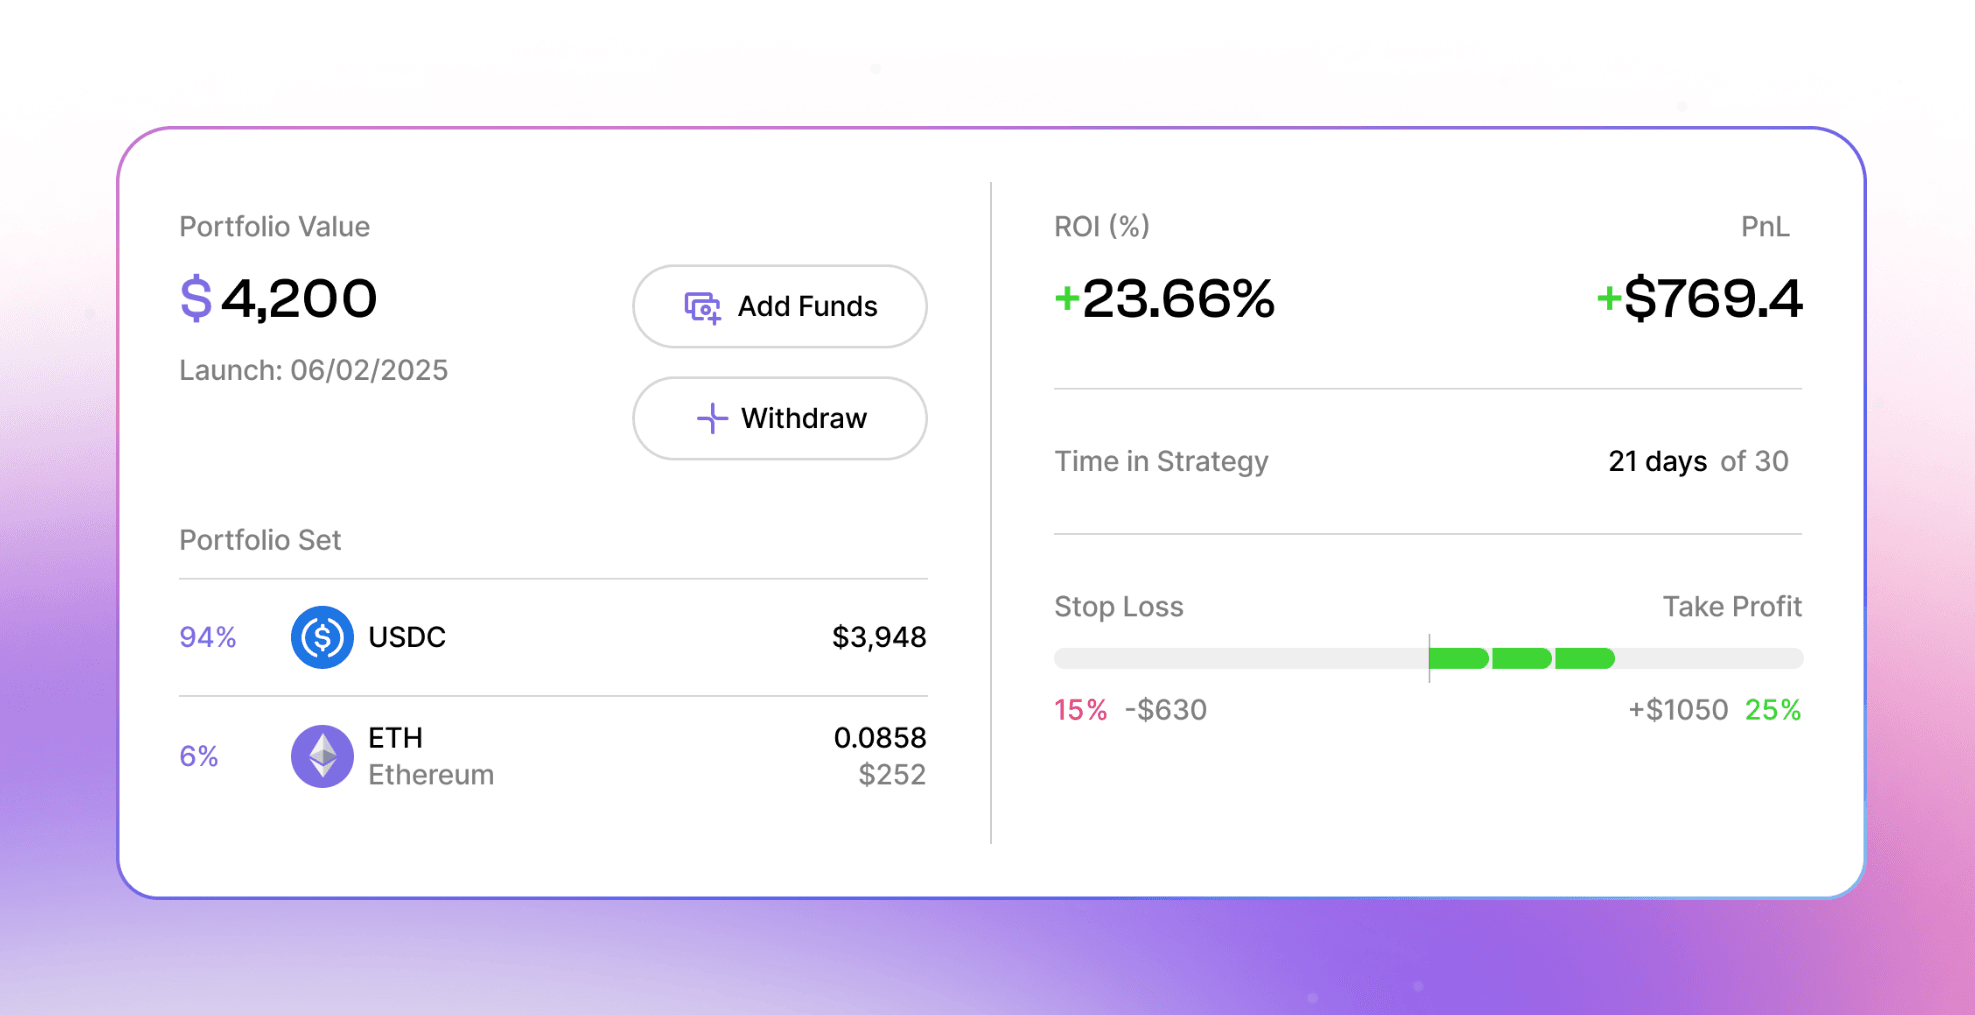Click the +23.66% ROI figure
The width and height of the screenshot is (1975, 1015).
tap(1178, 298)
